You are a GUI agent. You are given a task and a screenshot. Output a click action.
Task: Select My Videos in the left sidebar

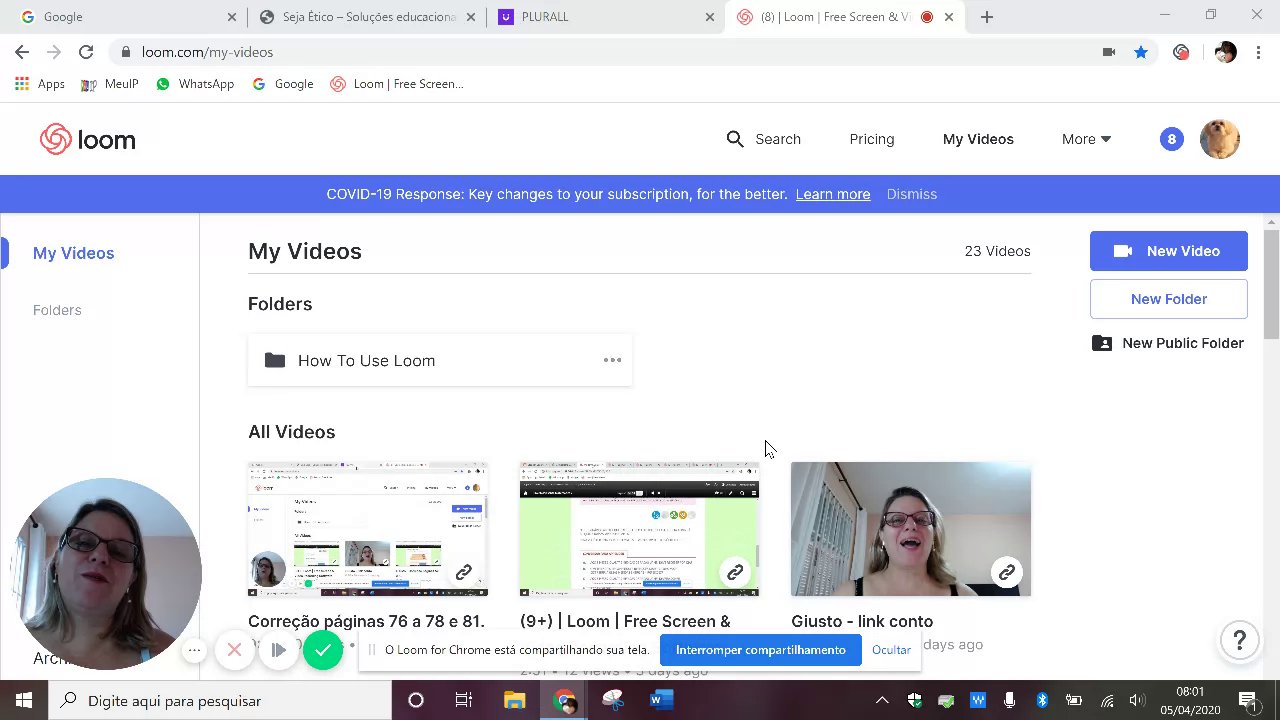click(x=74, y=253)
